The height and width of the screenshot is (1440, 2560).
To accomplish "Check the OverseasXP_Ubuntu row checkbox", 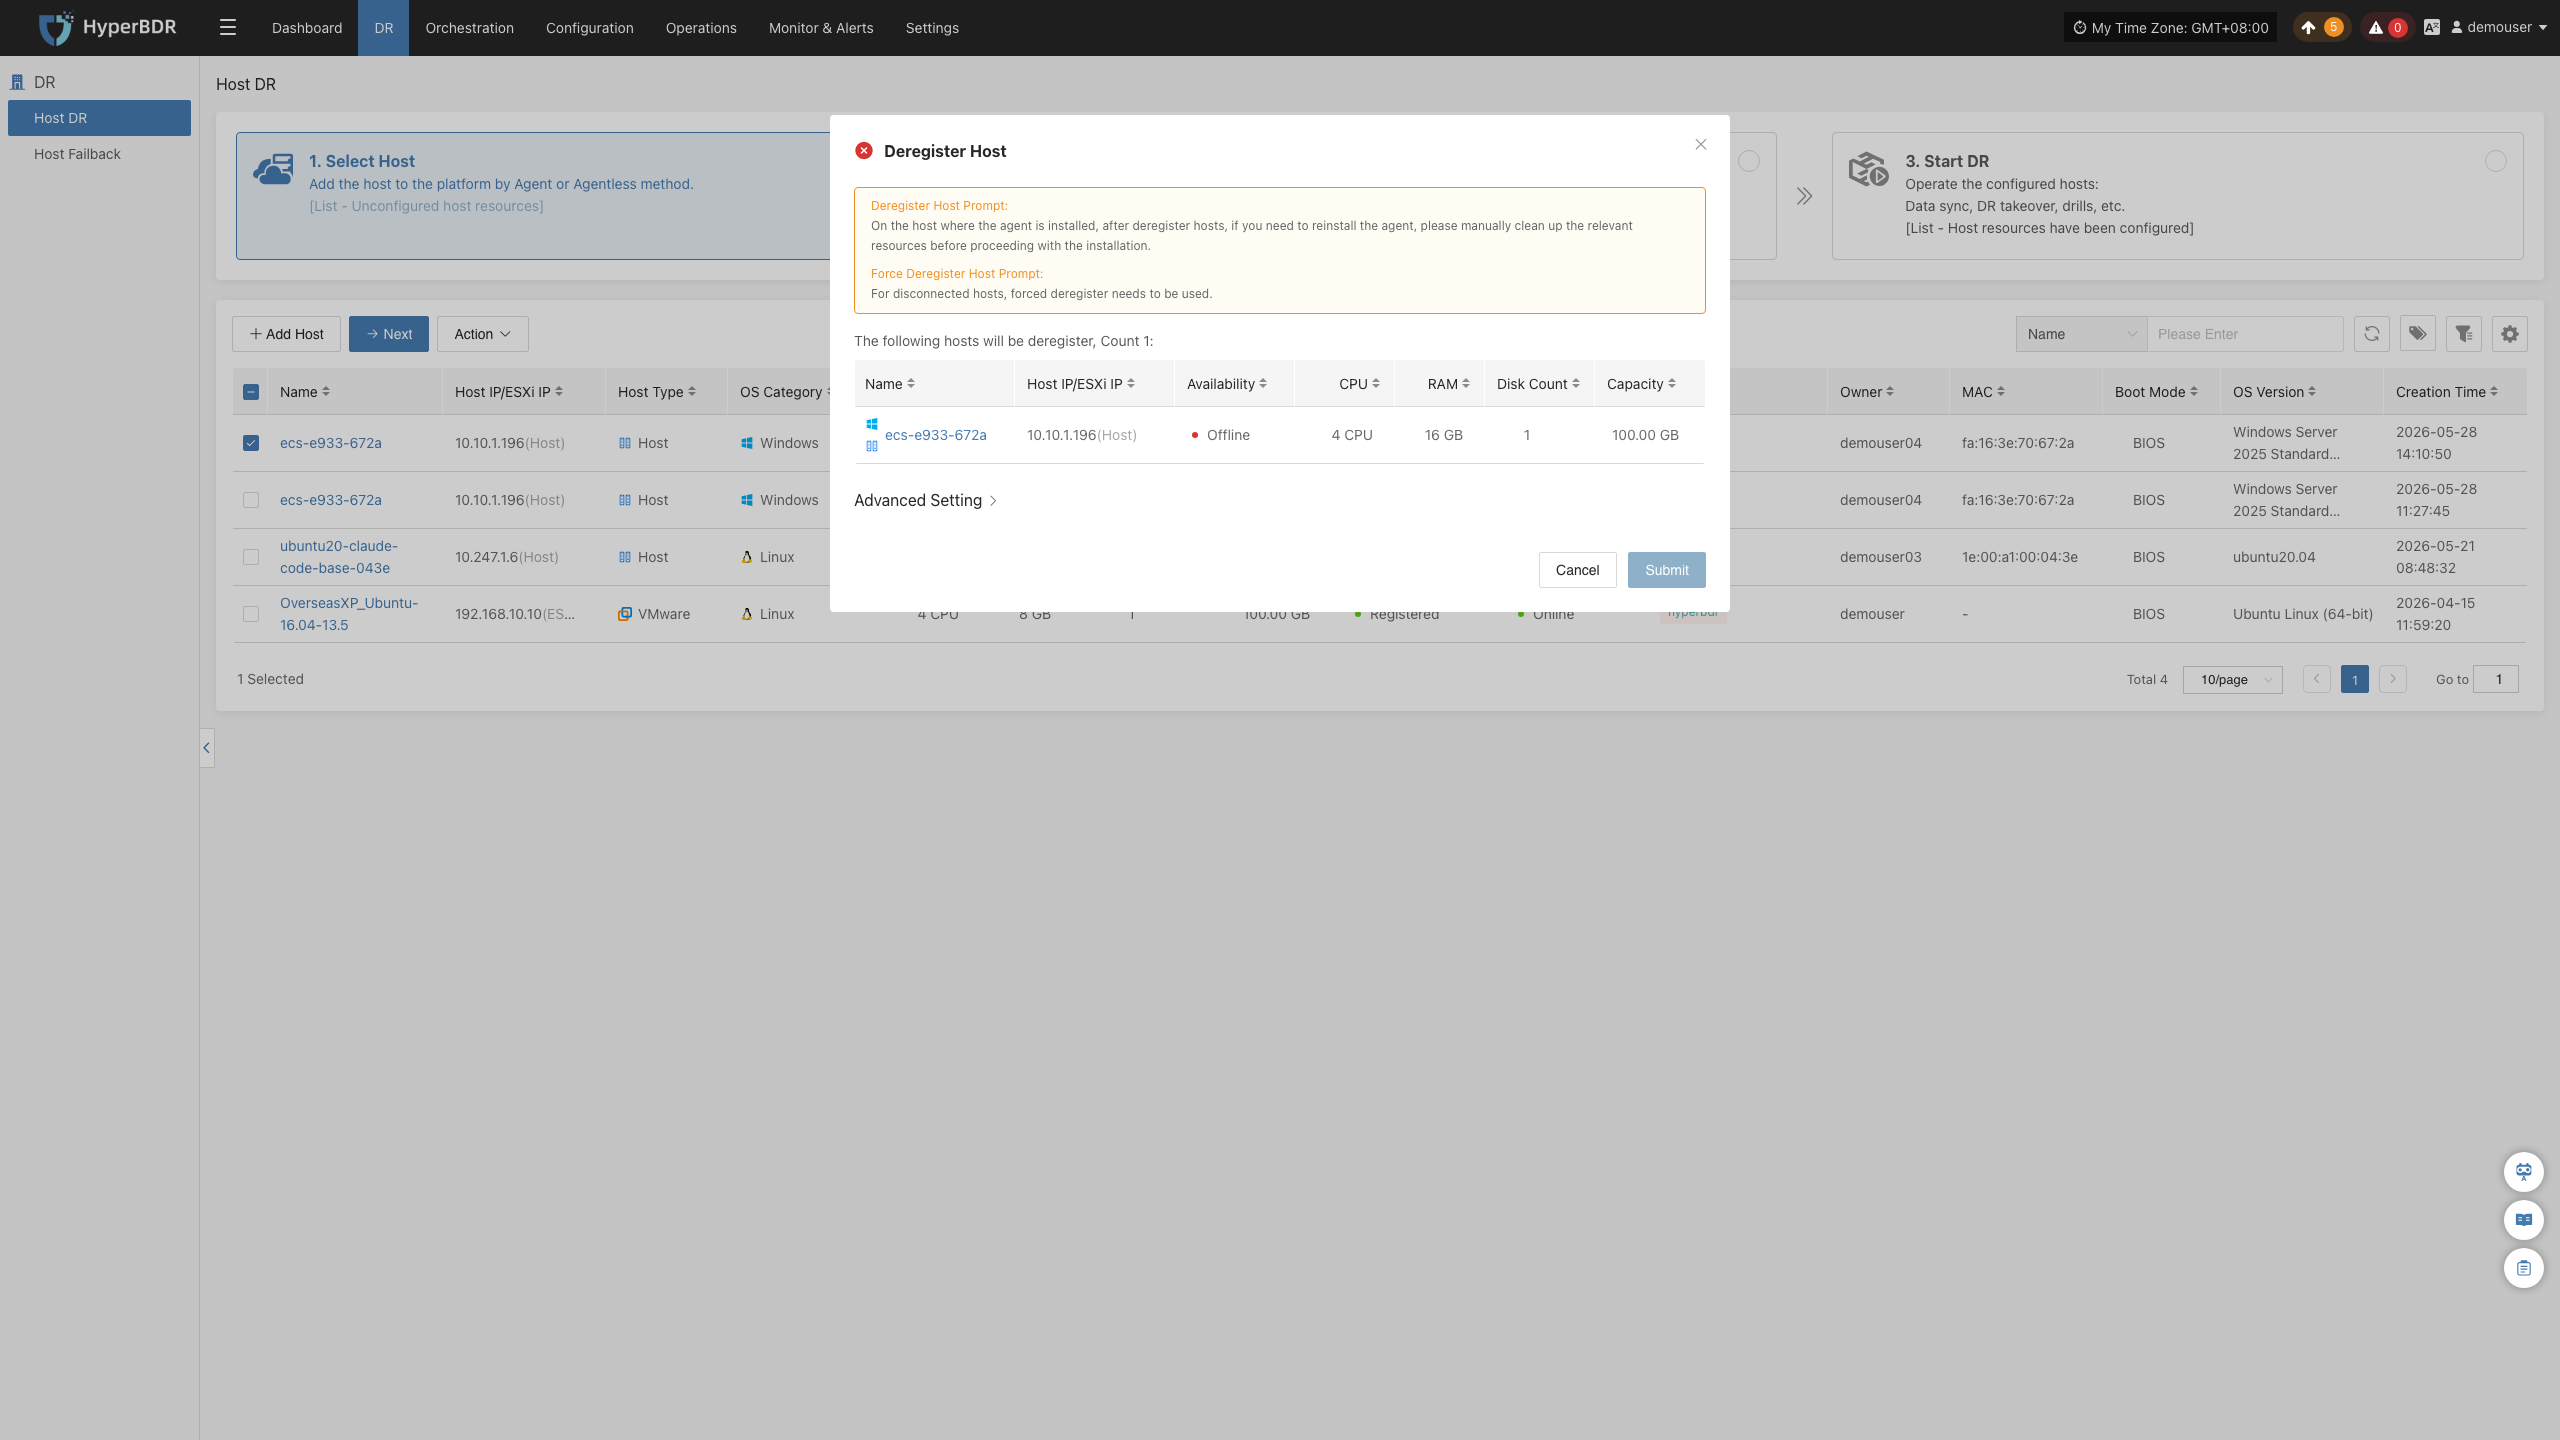I will click(251, 614).
